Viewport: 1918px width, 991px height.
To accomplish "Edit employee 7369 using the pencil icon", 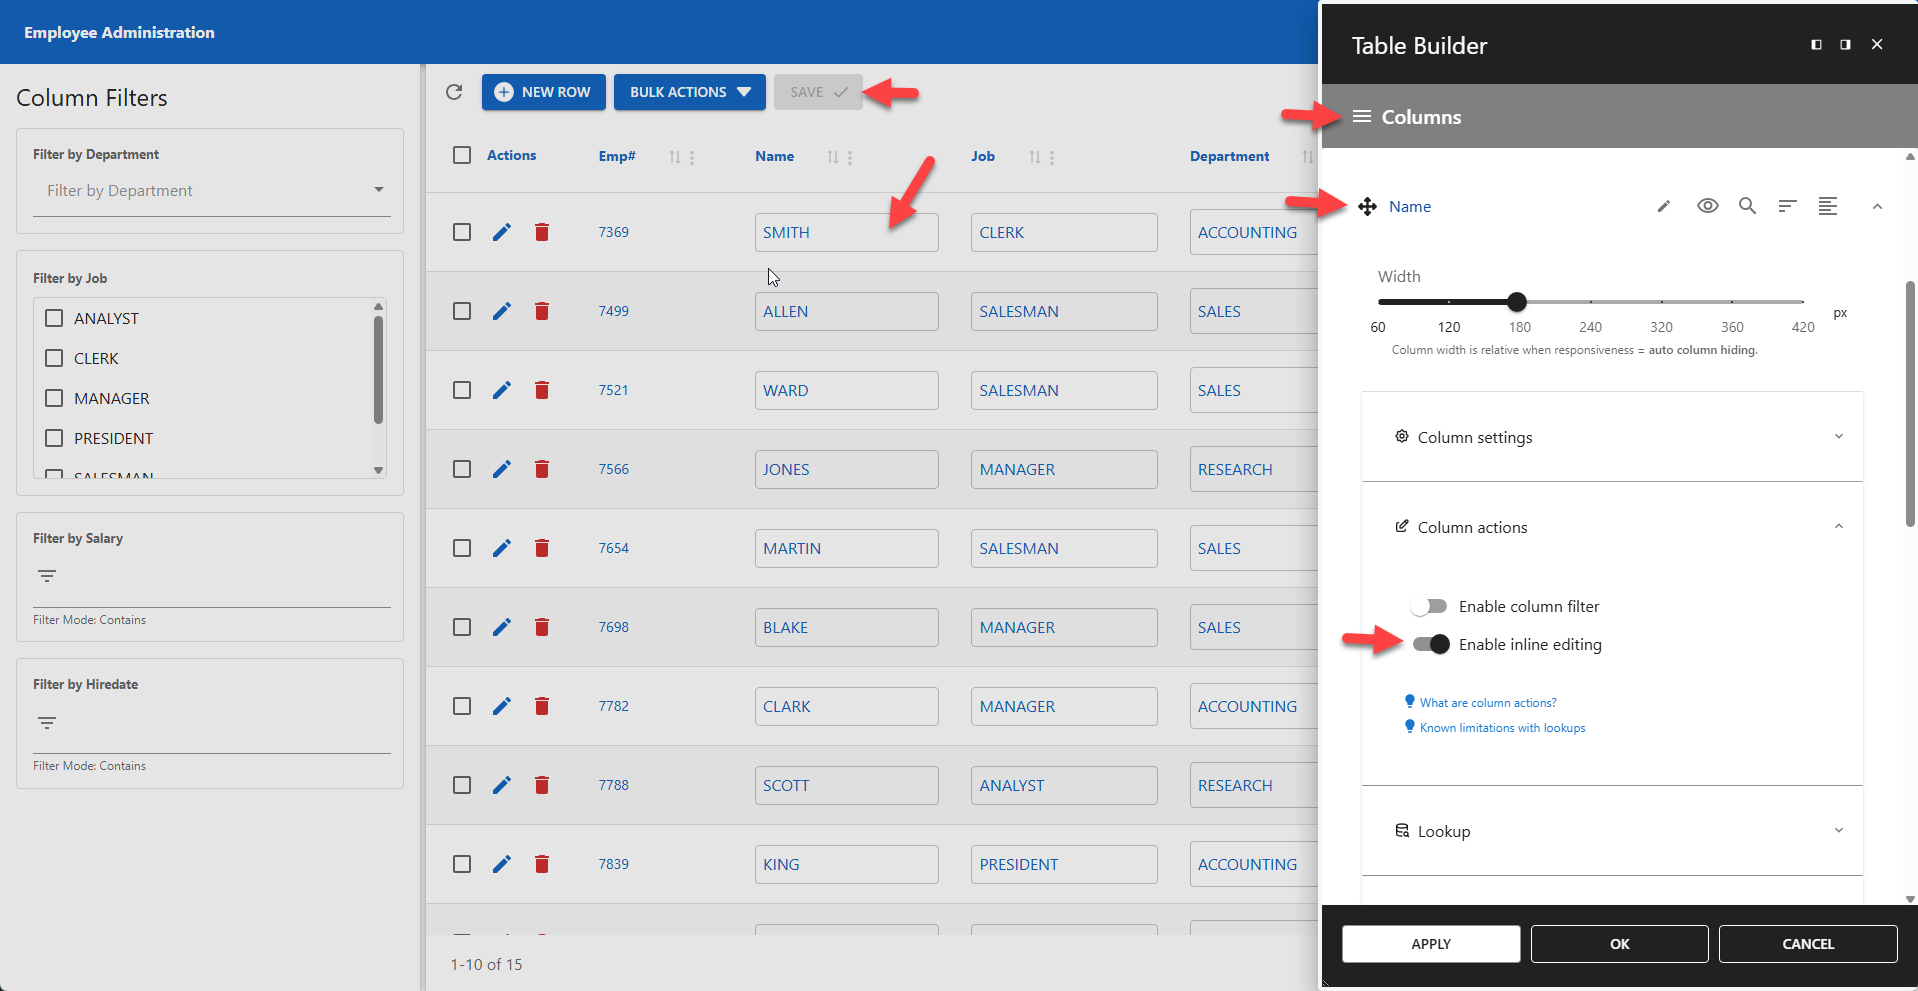I will pyautogui.click(x=501, y=231).
